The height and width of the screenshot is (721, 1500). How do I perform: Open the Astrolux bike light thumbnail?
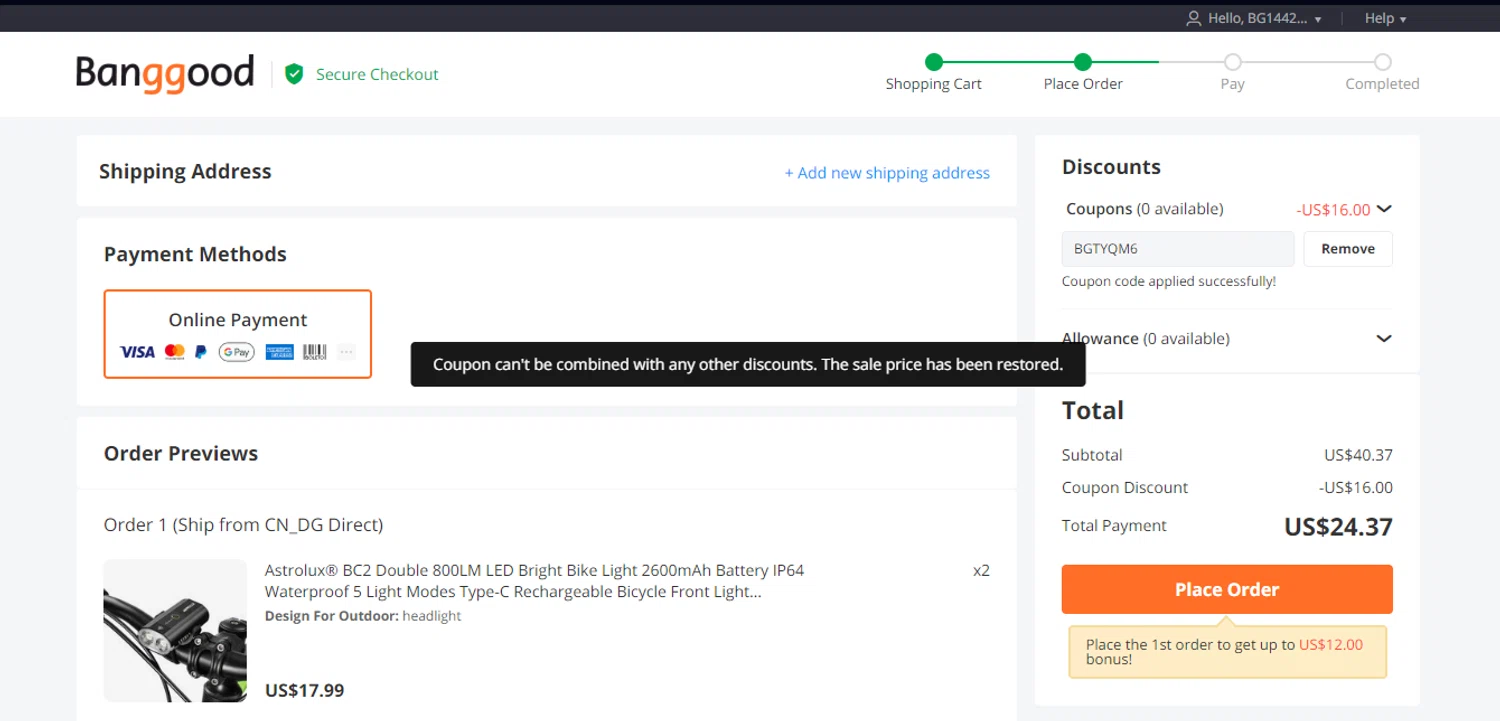point(175,630)
